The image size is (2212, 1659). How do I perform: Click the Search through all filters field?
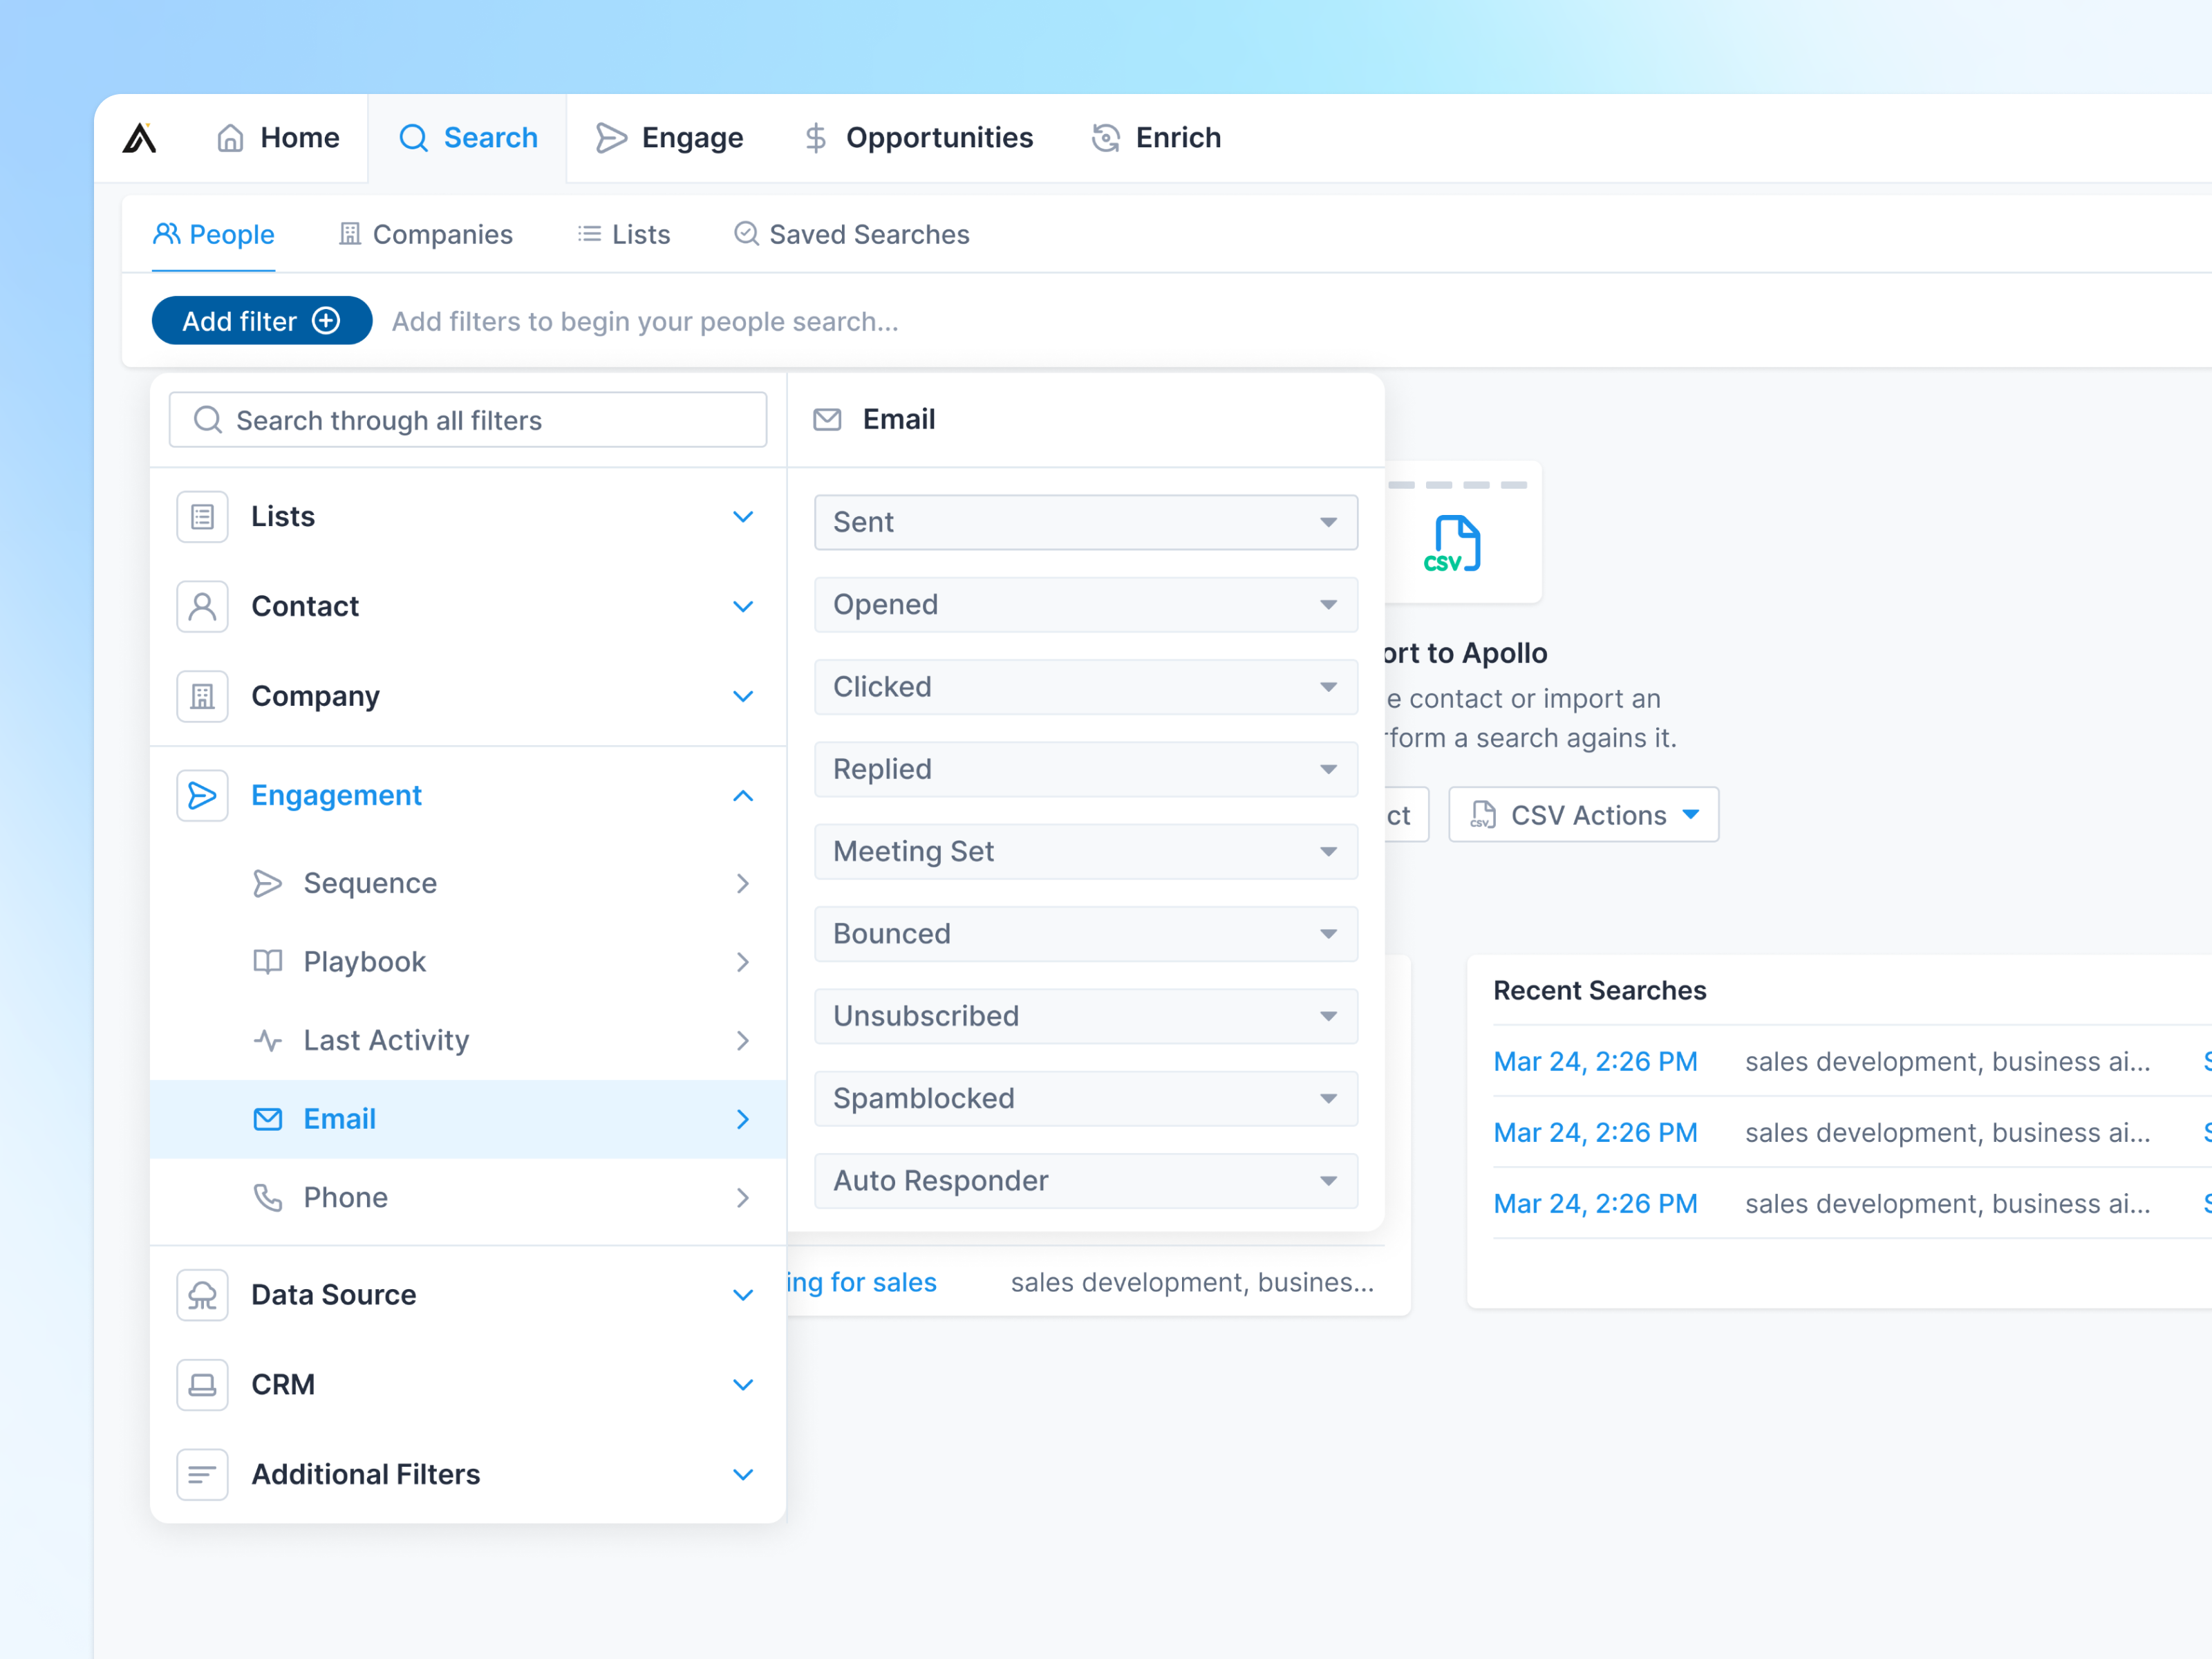467,420
